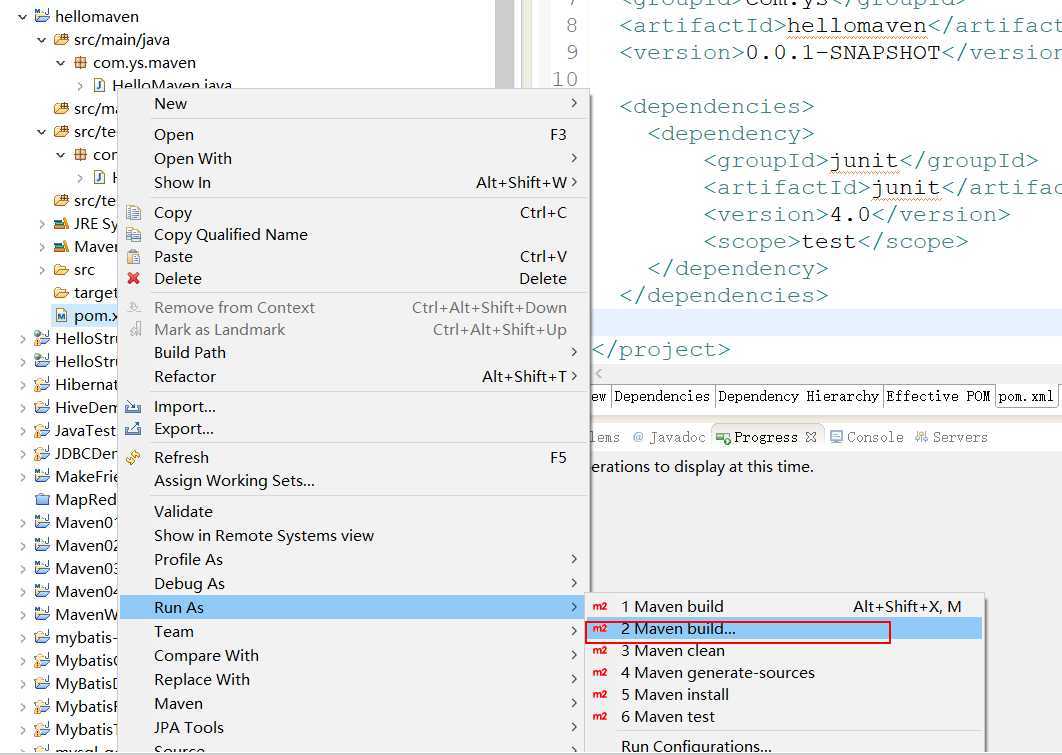This screenshot has width=1062, height=755.
Task: Click the JRE System Library icon
Action: [61, 223]
